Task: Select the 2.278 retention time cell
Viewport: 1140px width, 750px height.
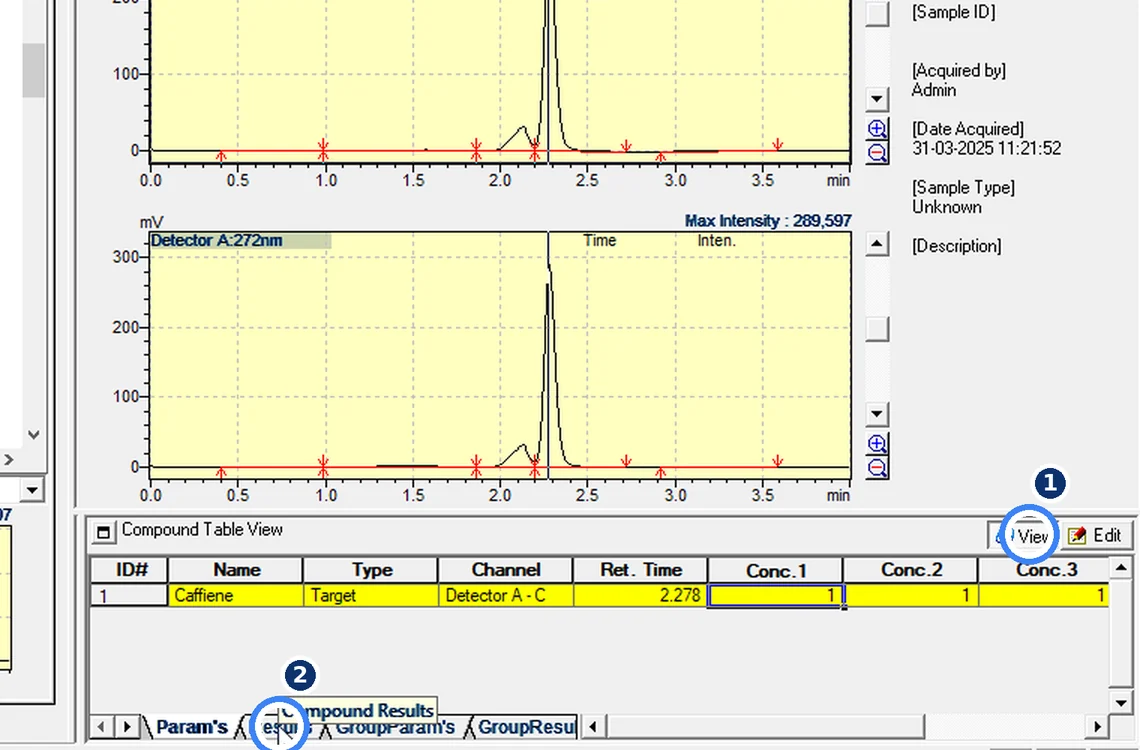Action: pyautogui.click(x=641, y=596)
